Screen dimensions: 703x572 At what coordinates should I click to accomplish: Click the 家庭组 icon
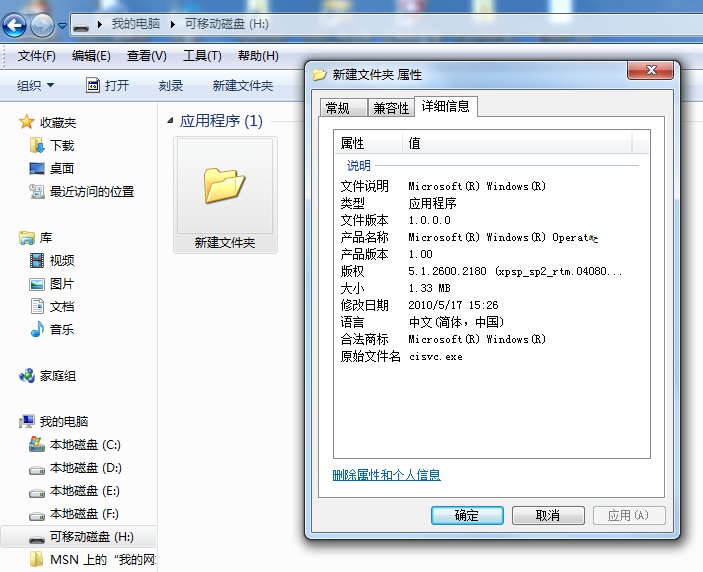click(27, 376)
